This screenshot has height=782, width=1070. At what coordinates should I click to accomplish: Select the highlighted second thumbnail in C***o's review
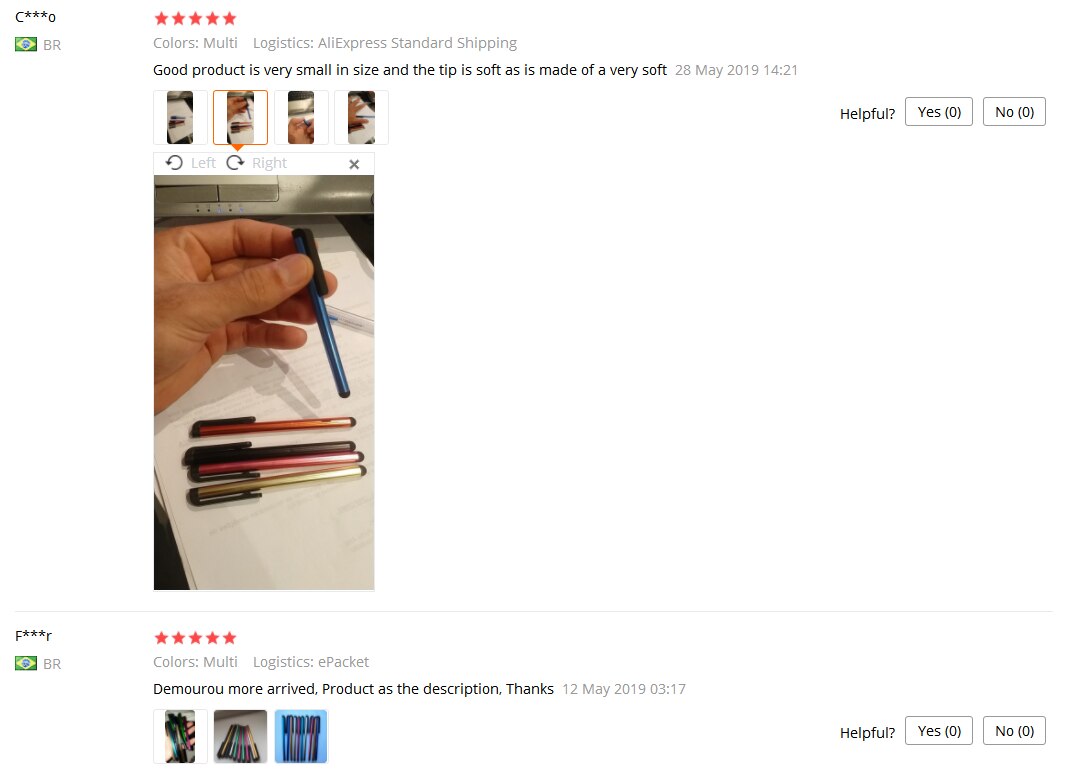click(x=240, y=117)
